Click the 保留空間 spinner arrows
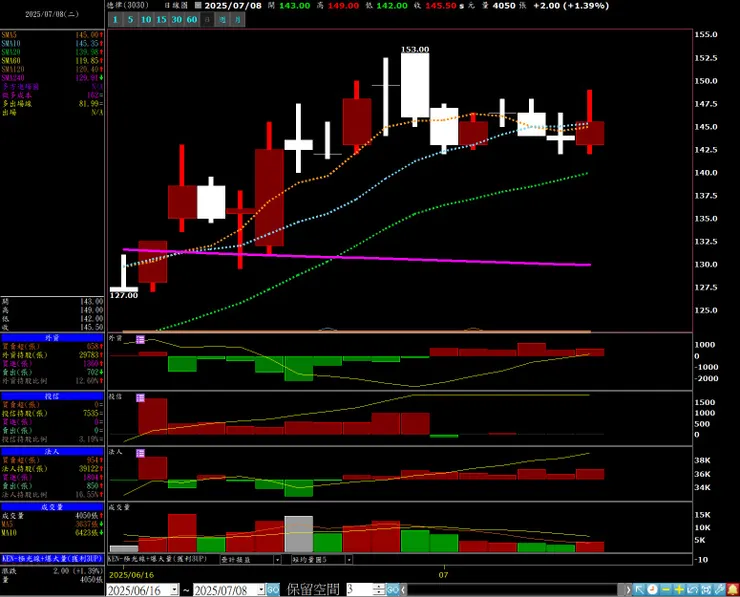The image size is (740, 597). (379, 590)
